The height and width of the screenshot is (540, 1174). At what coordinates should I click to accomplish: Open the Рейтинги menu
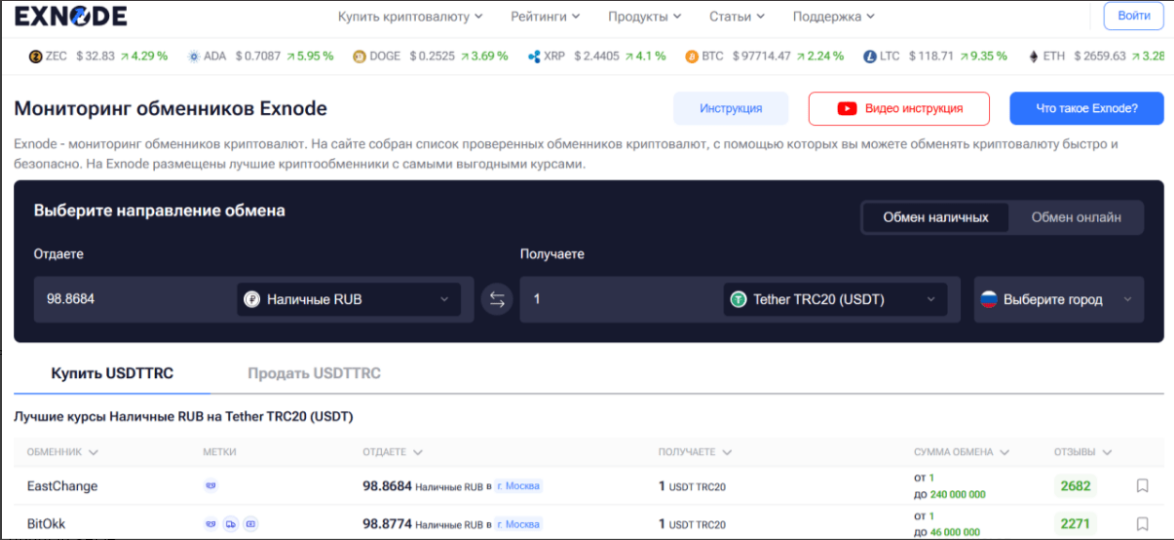point(545,16)
